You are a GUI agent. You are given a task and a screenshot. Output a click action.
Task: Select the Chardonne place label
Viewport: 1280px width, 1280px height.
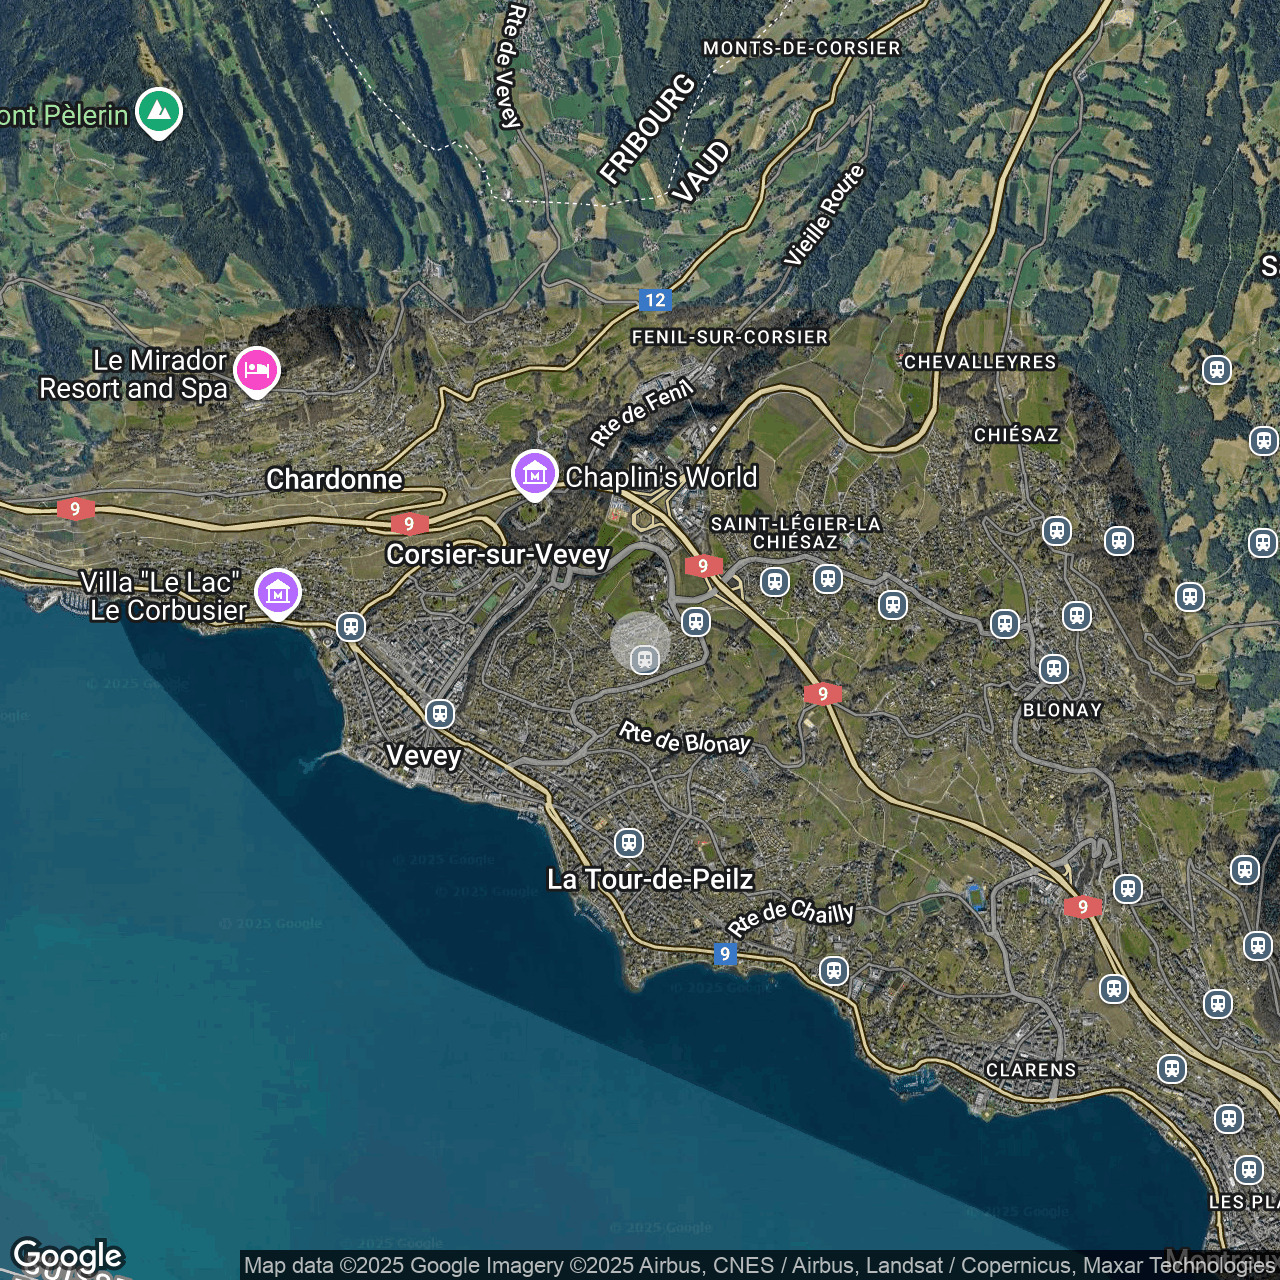[x=334, y=480]
